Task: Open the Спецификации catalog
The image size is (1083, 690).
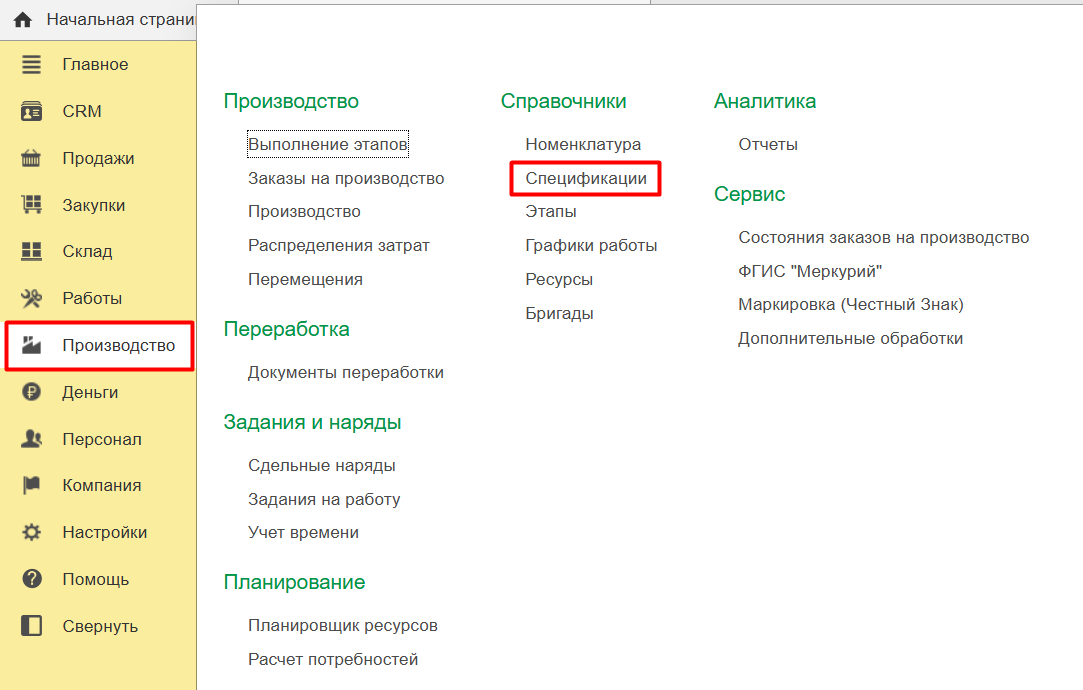Action: 586,178
